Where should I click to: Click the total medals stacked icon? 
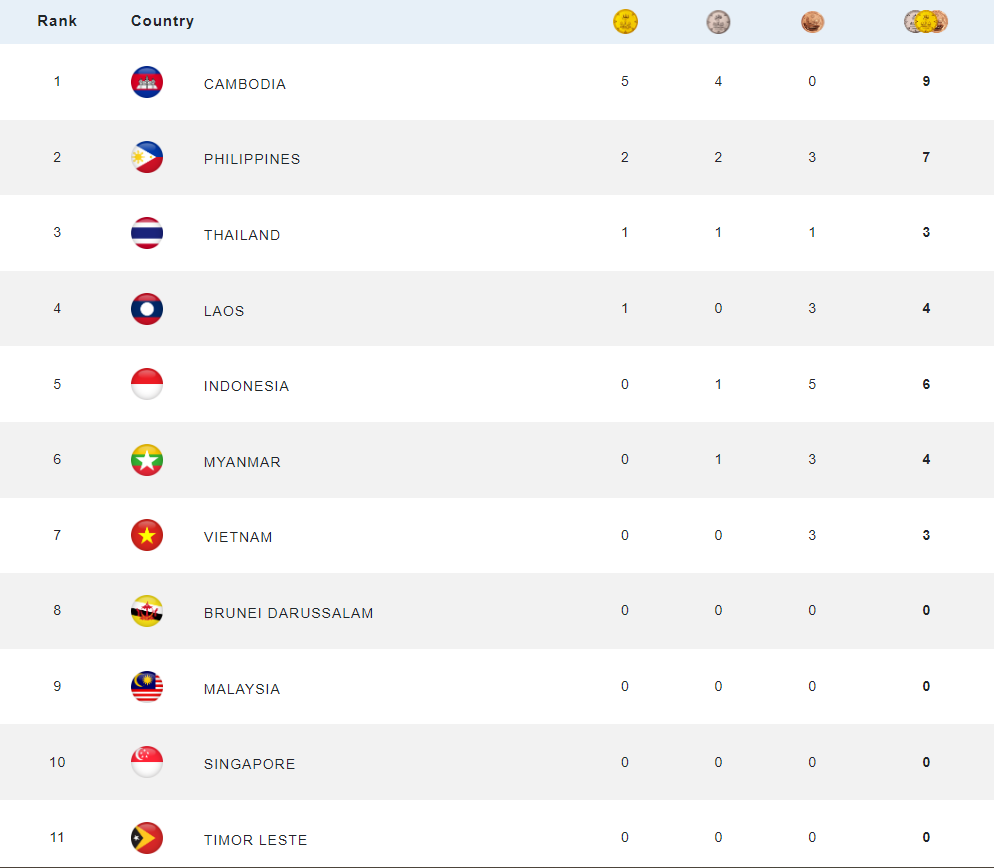pyautogui.click(x=926, y=22)
